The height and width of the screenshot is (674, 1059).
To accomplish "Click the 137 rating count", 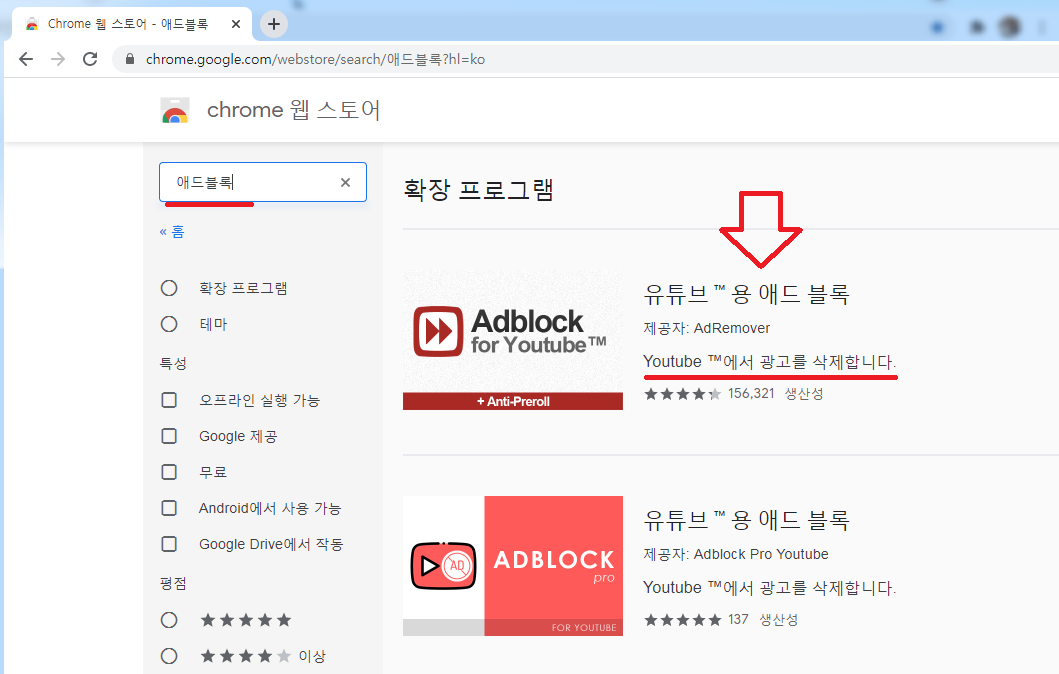I will click(x=738, y=619).
